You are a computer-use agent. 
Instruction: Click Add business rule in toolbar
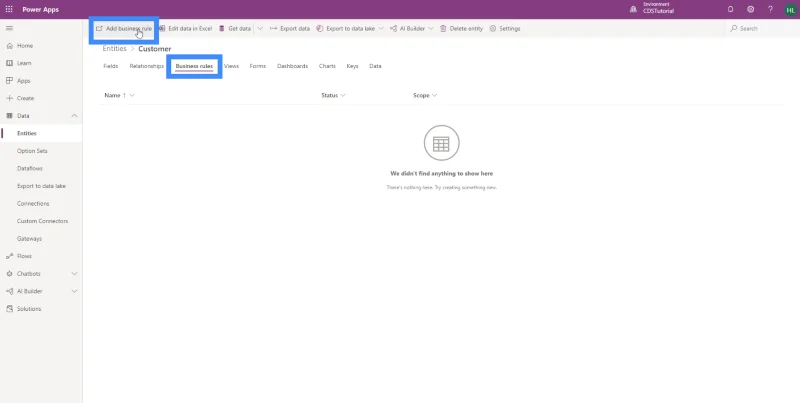pyautogui.click(x=124, y=29)
